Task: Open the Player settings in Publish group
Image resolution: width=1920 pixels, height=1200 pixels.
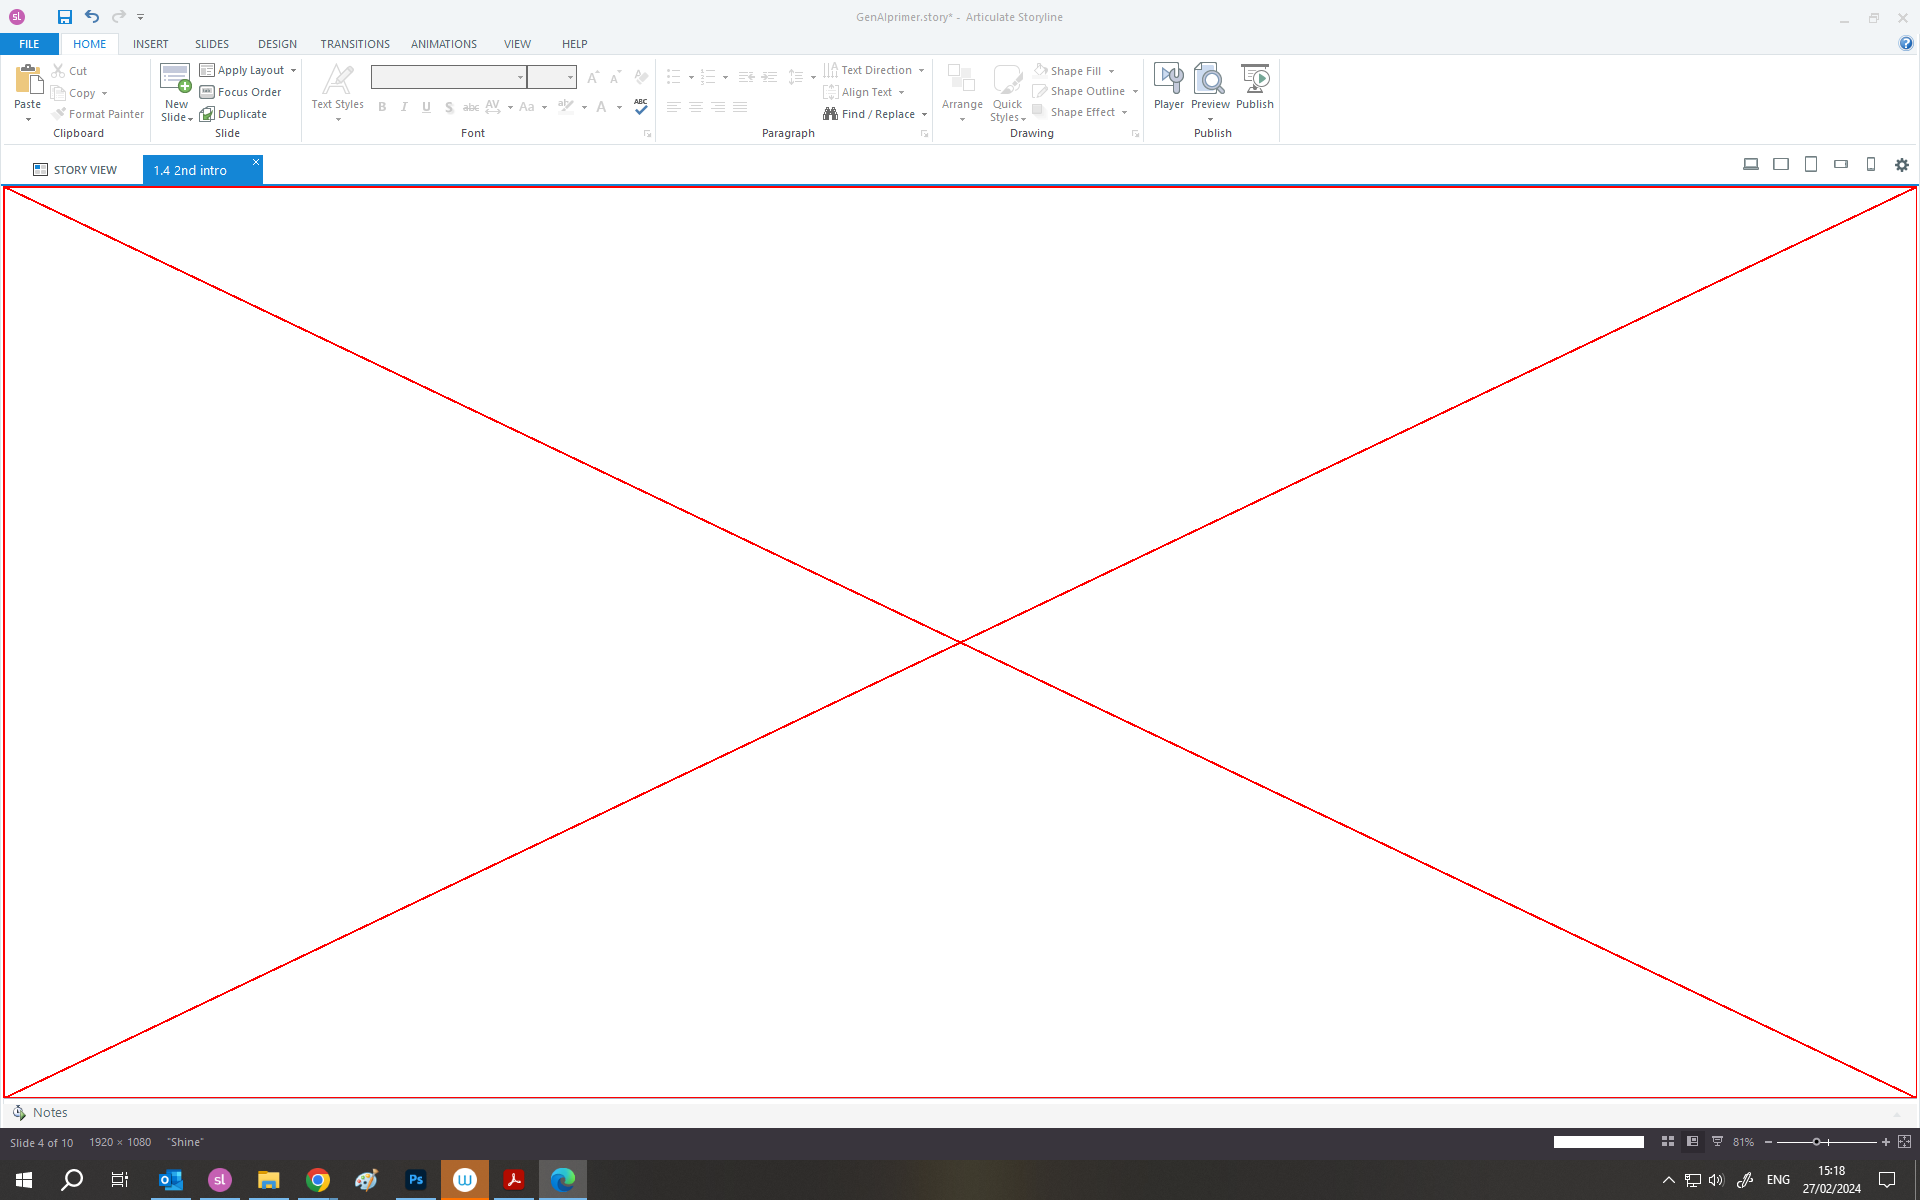Action: 1168,90
